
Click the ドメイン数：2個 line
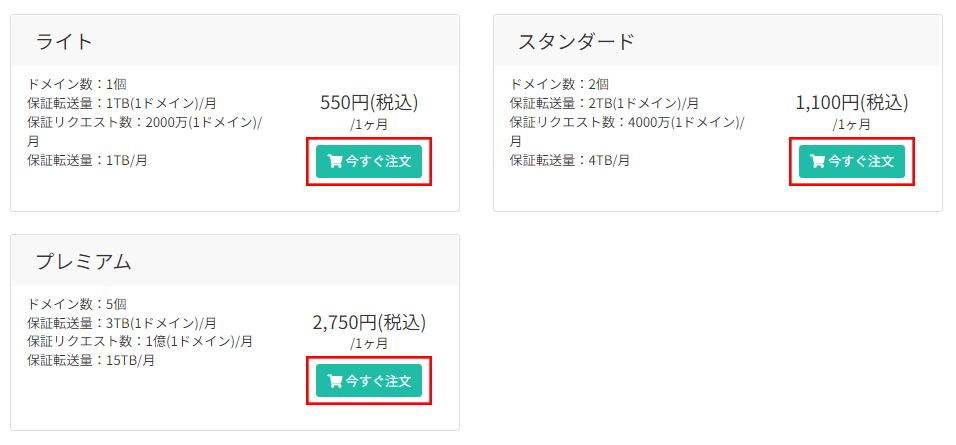pyautogui.click(x=559, y=84)
